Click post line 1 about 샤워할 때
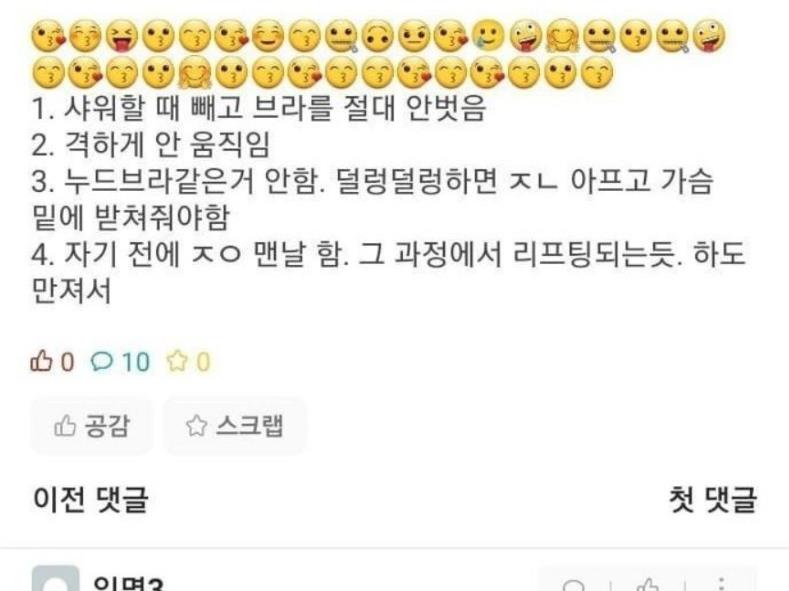This screenshot has height=591, width=789. pos(259,108)
